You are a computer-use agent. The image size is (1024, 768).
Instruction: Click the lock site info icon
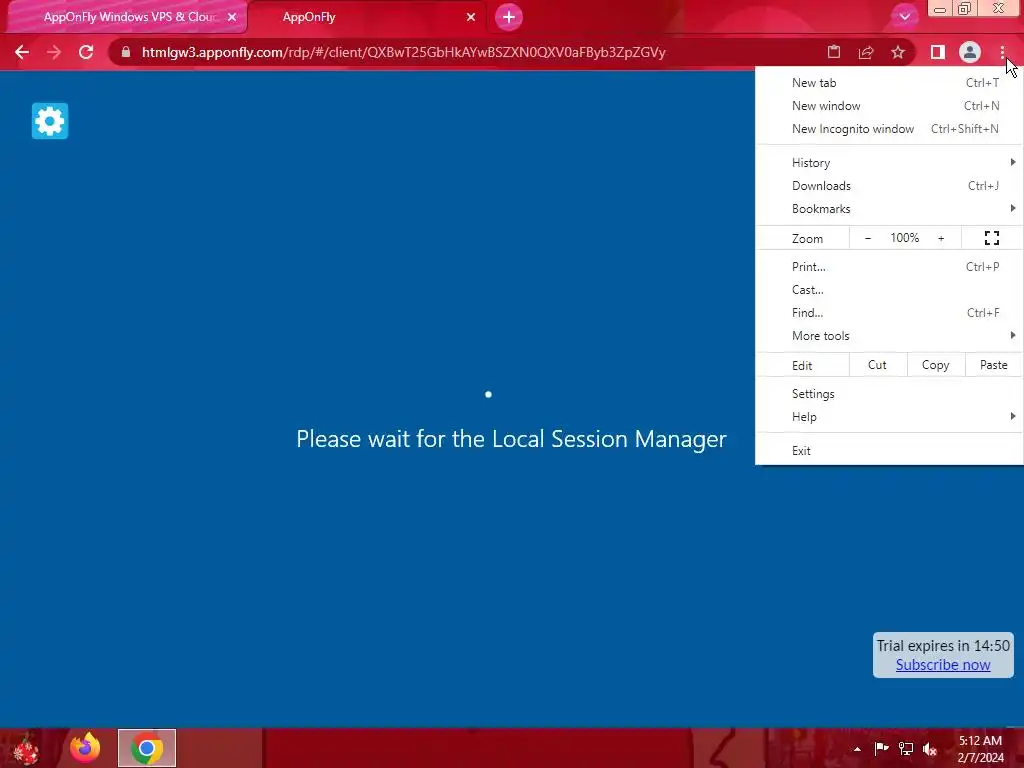(x=125, y=52)
